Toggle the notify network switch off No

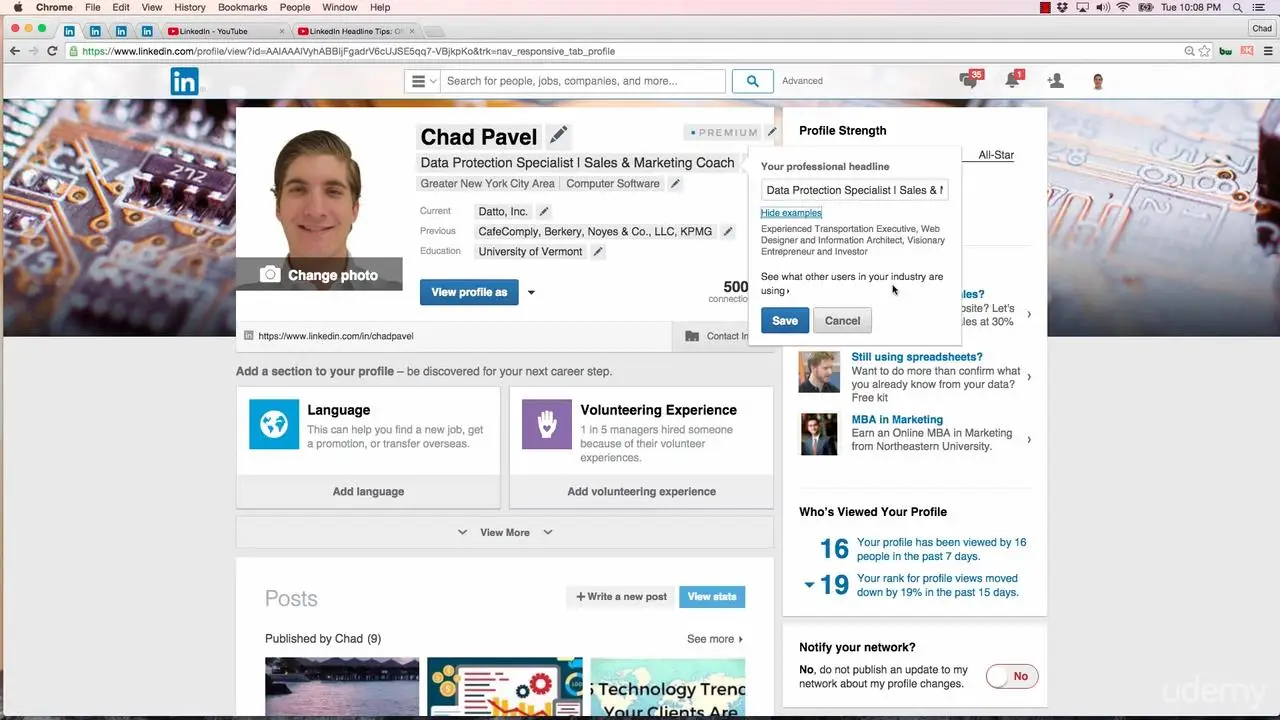click(1012, 676)
